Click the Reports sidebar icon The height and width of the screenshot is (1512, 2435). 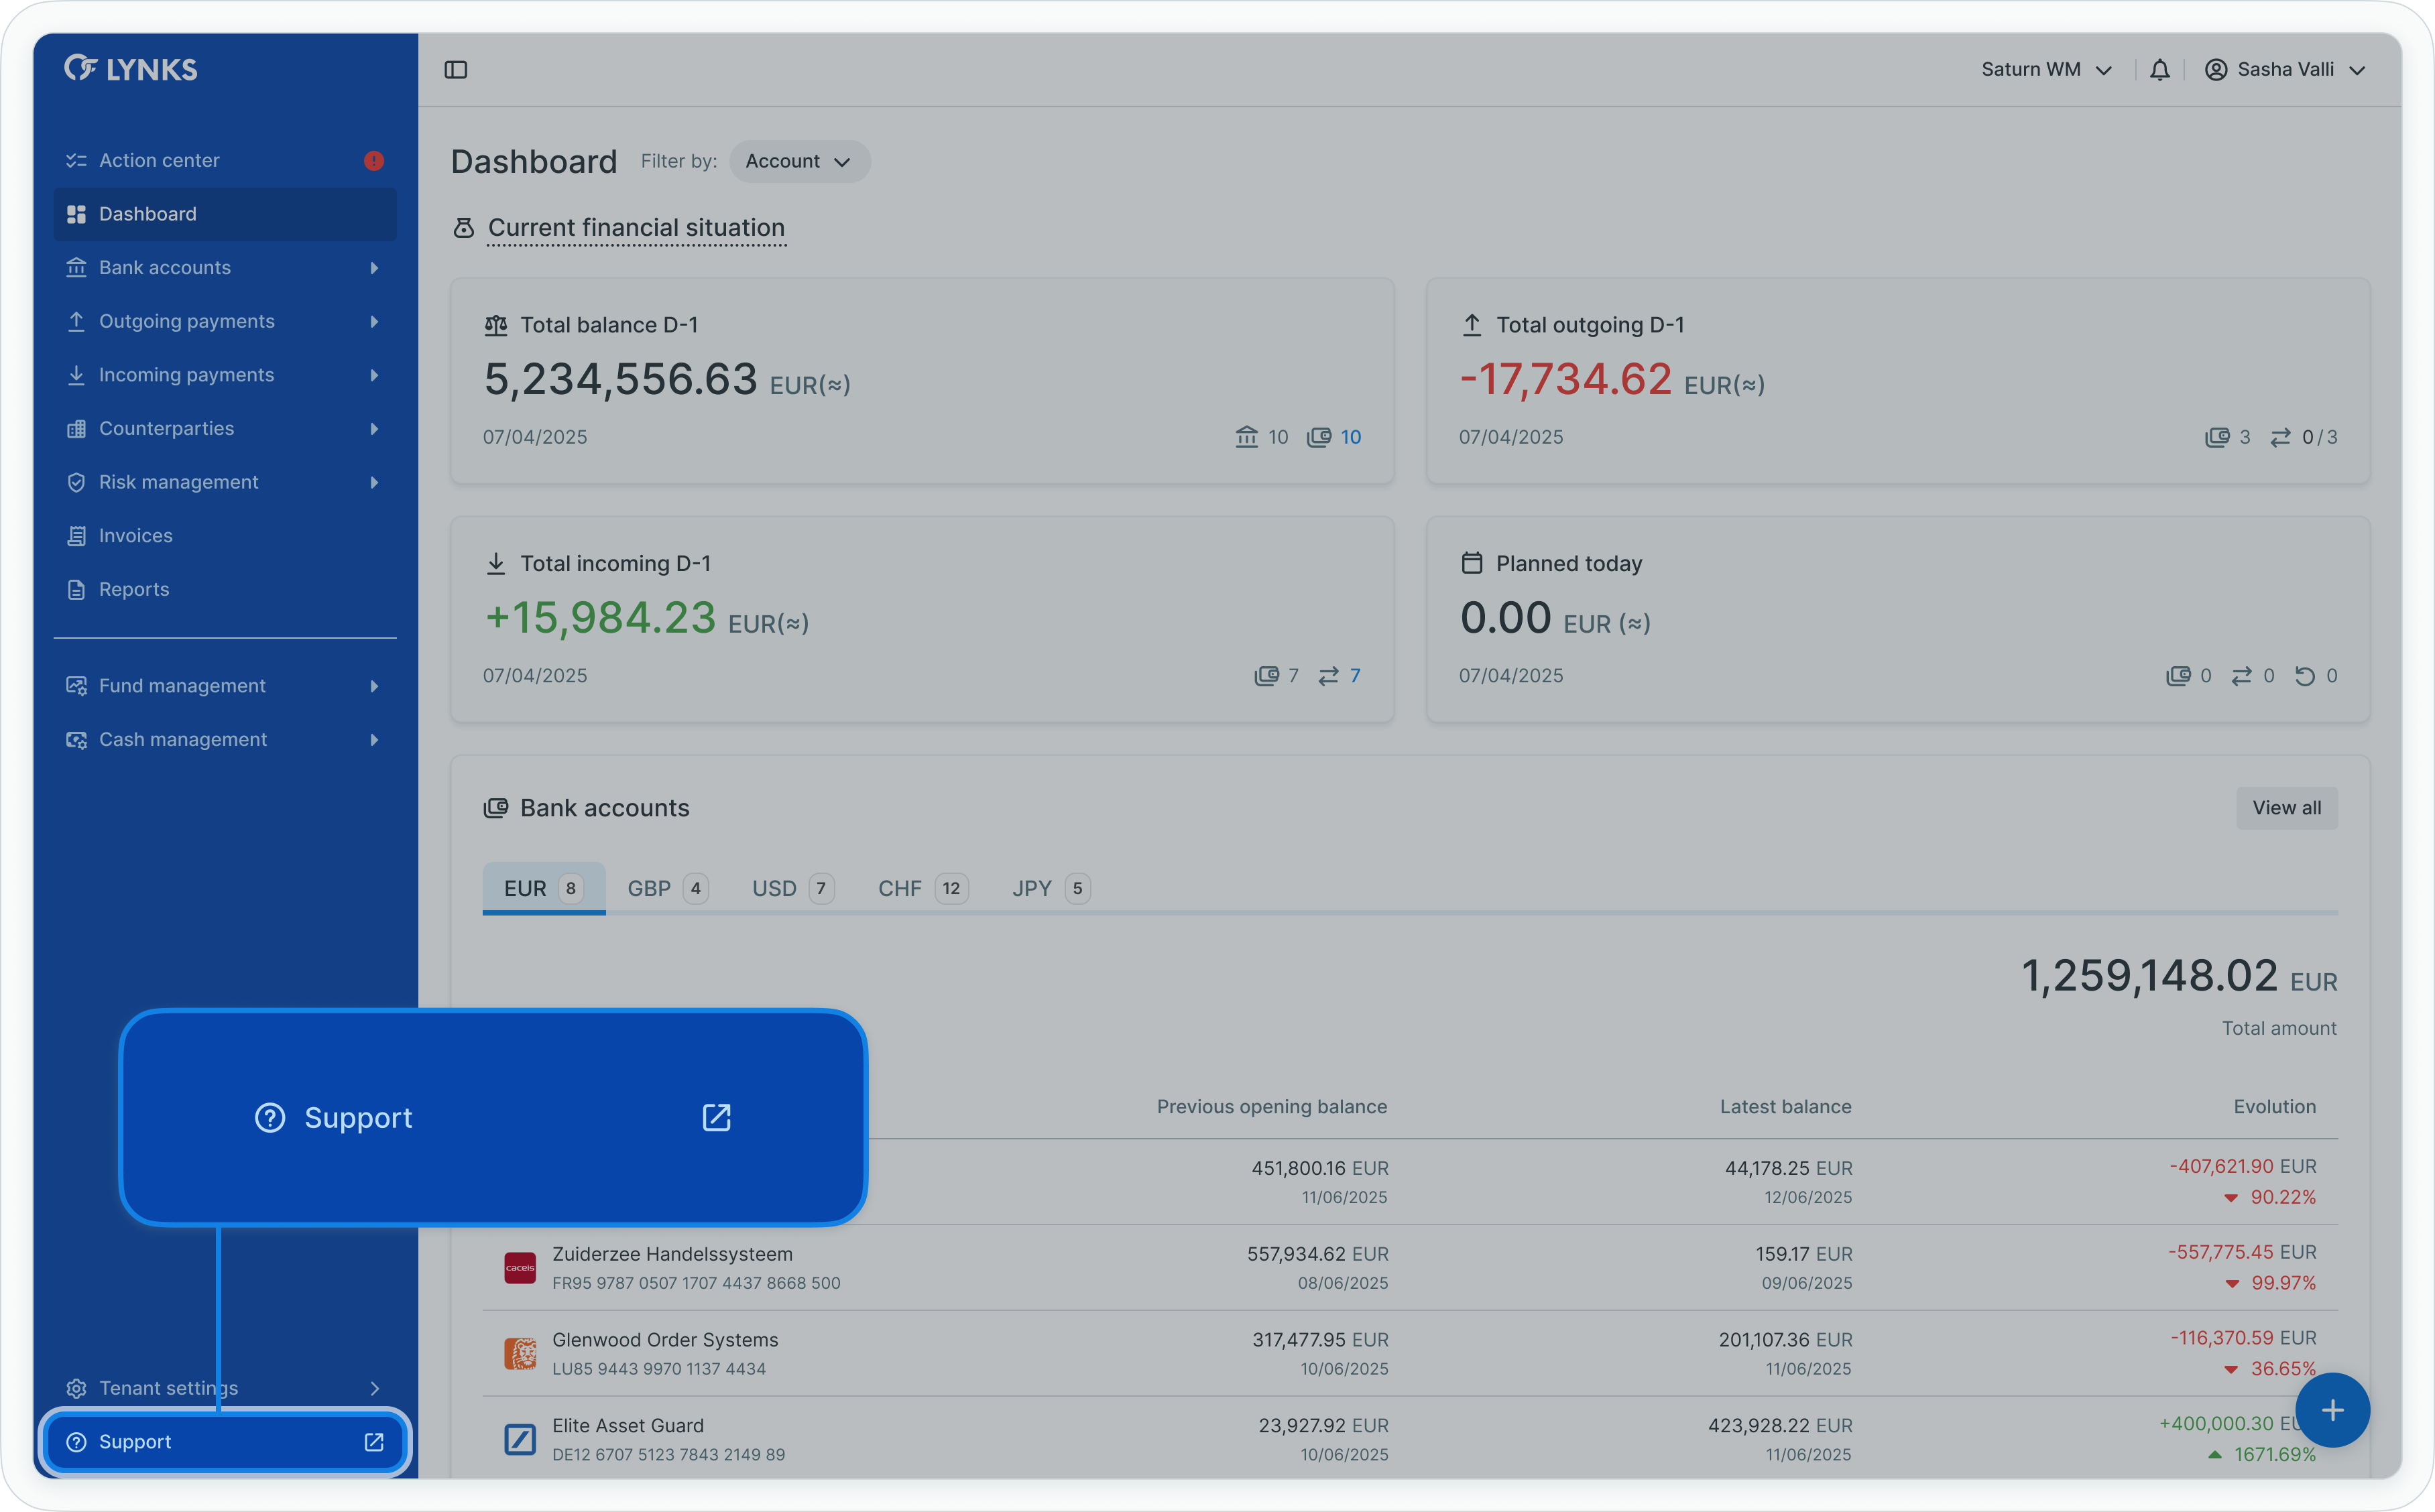point(76,590)
